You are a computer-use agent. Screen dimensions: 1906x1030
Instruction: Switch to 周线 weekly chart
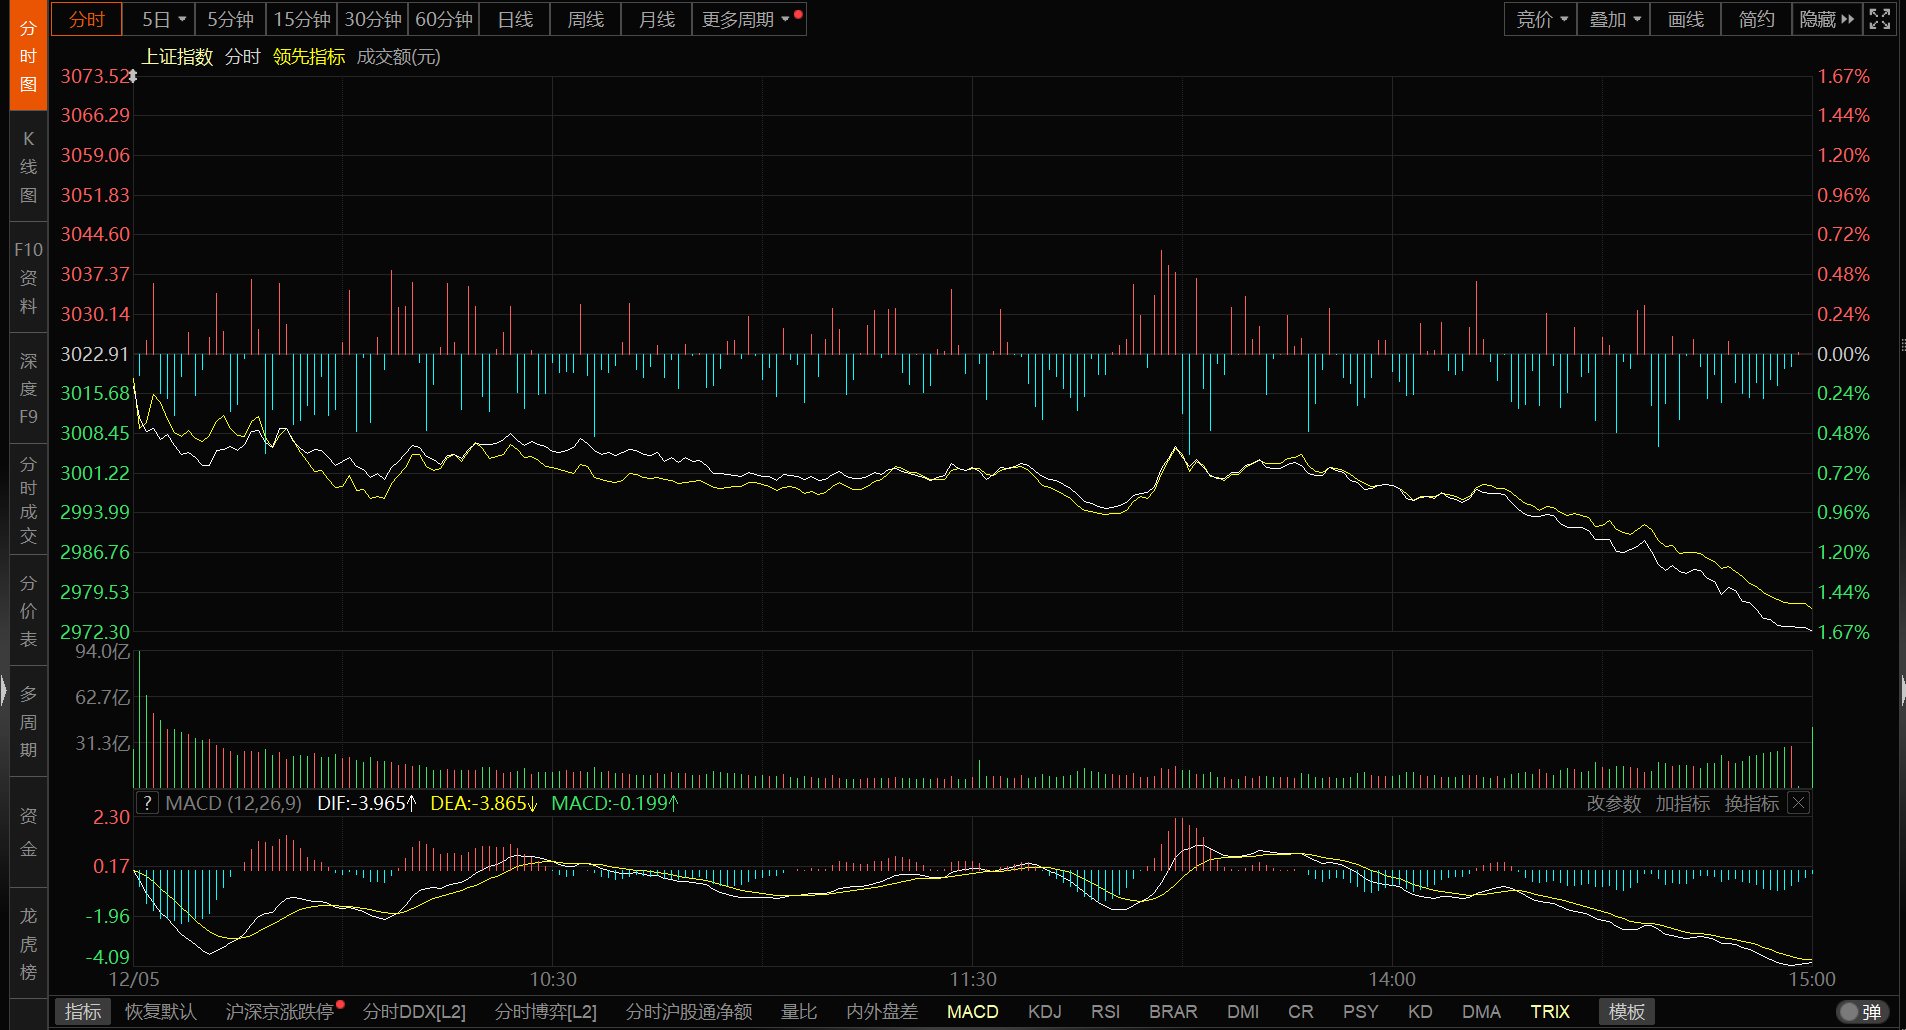pos(586,19)
